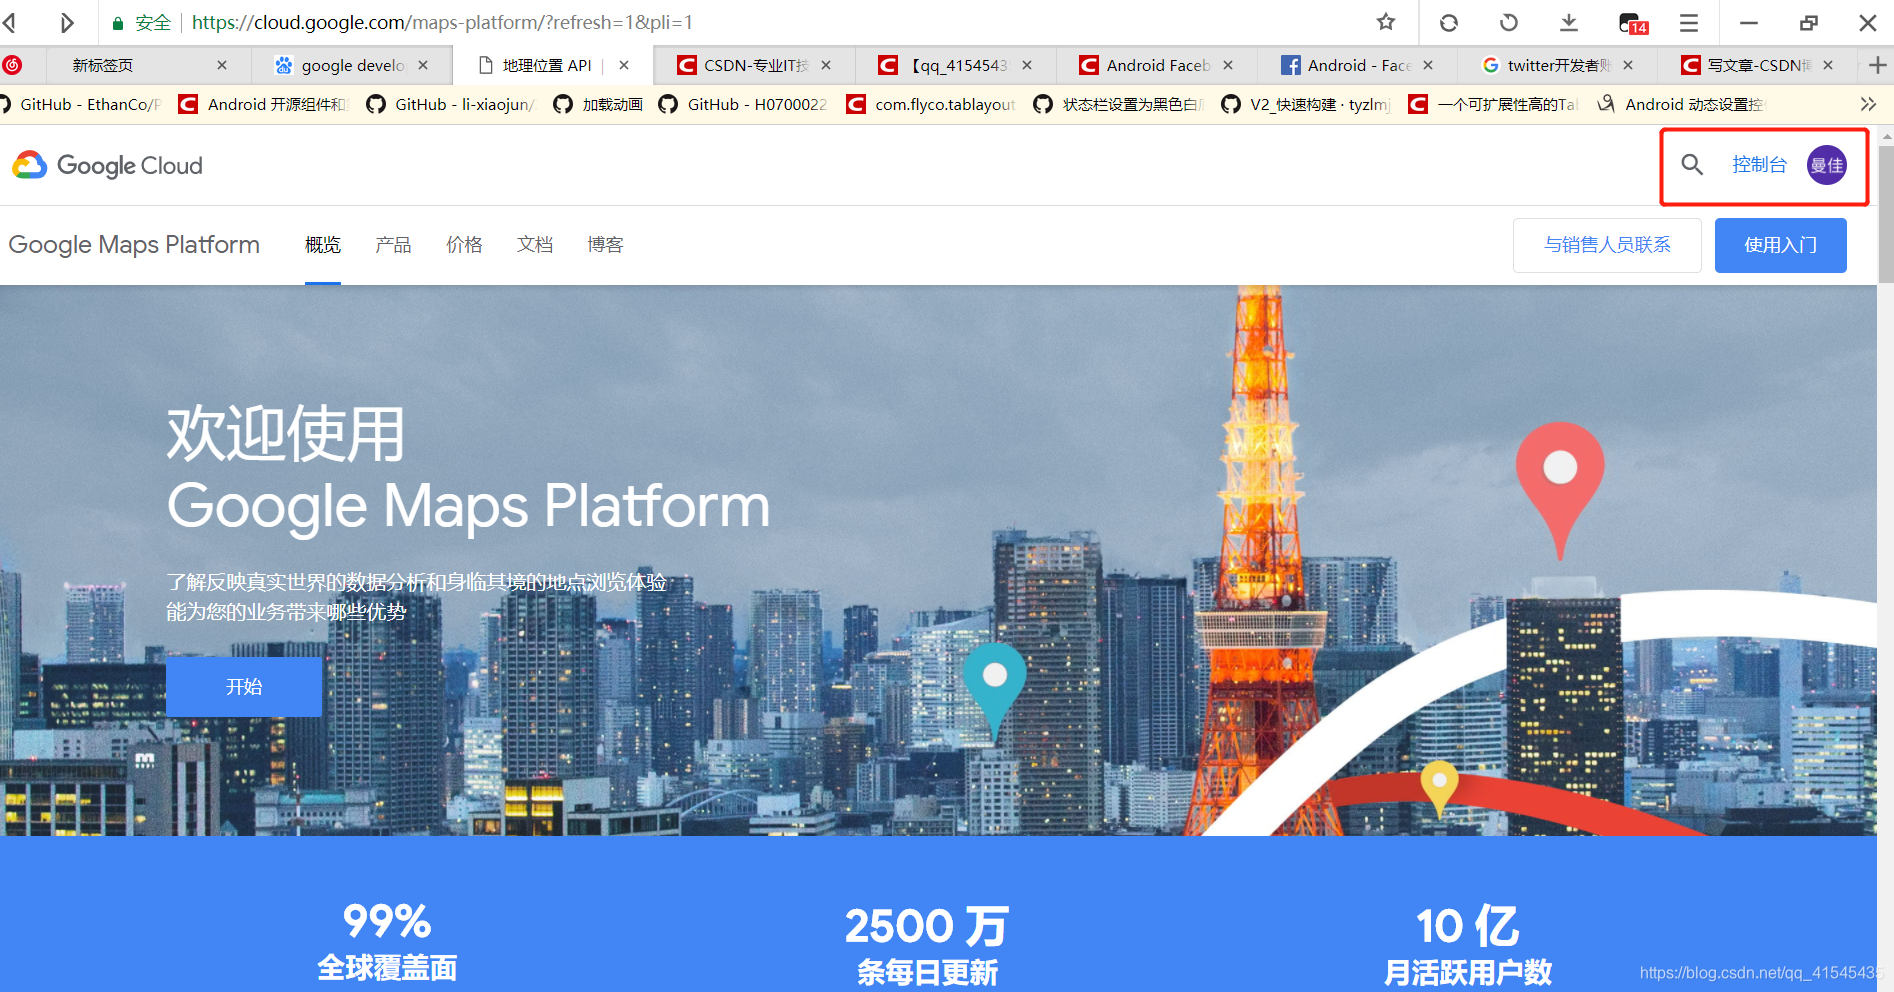Switch to twitter开发者 browser tab

click(1558, 65)
